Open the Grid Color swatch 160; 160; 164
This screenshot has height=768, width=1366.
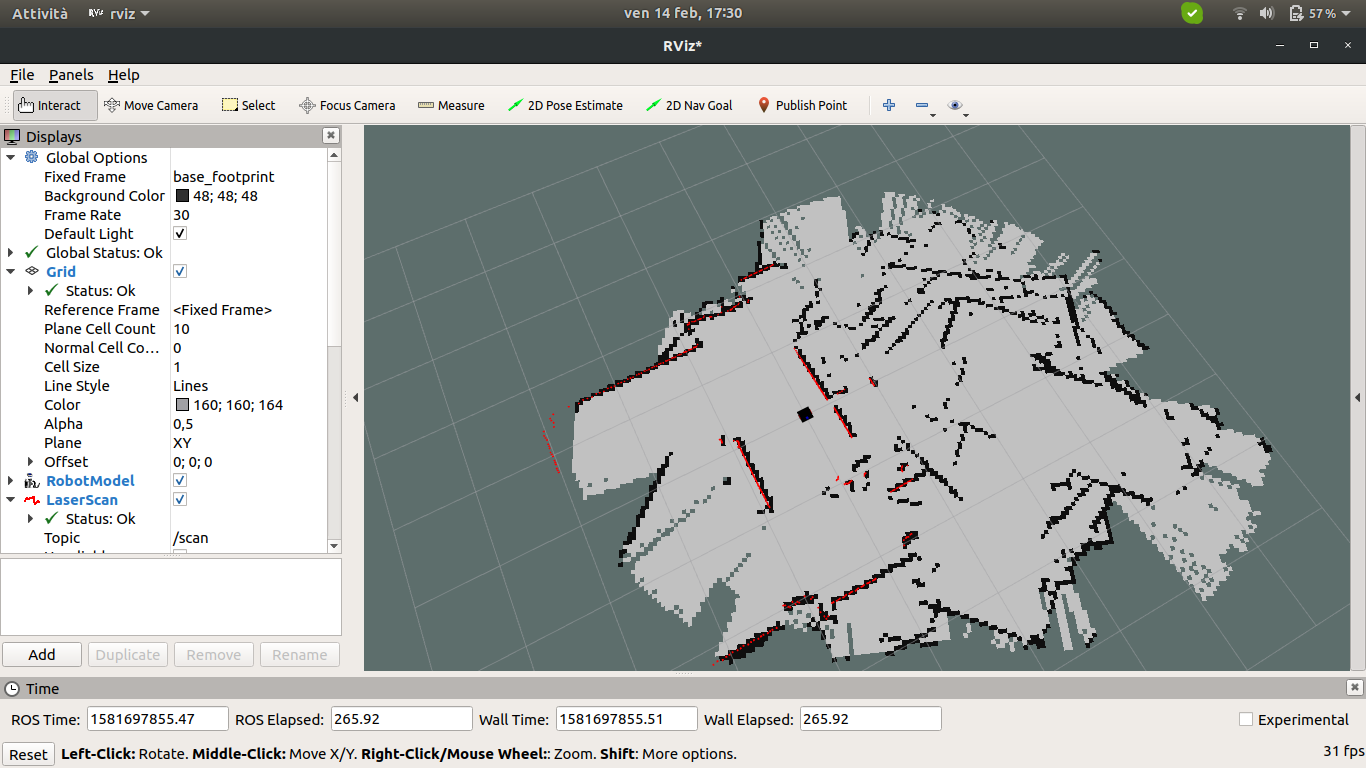point(182,405)
